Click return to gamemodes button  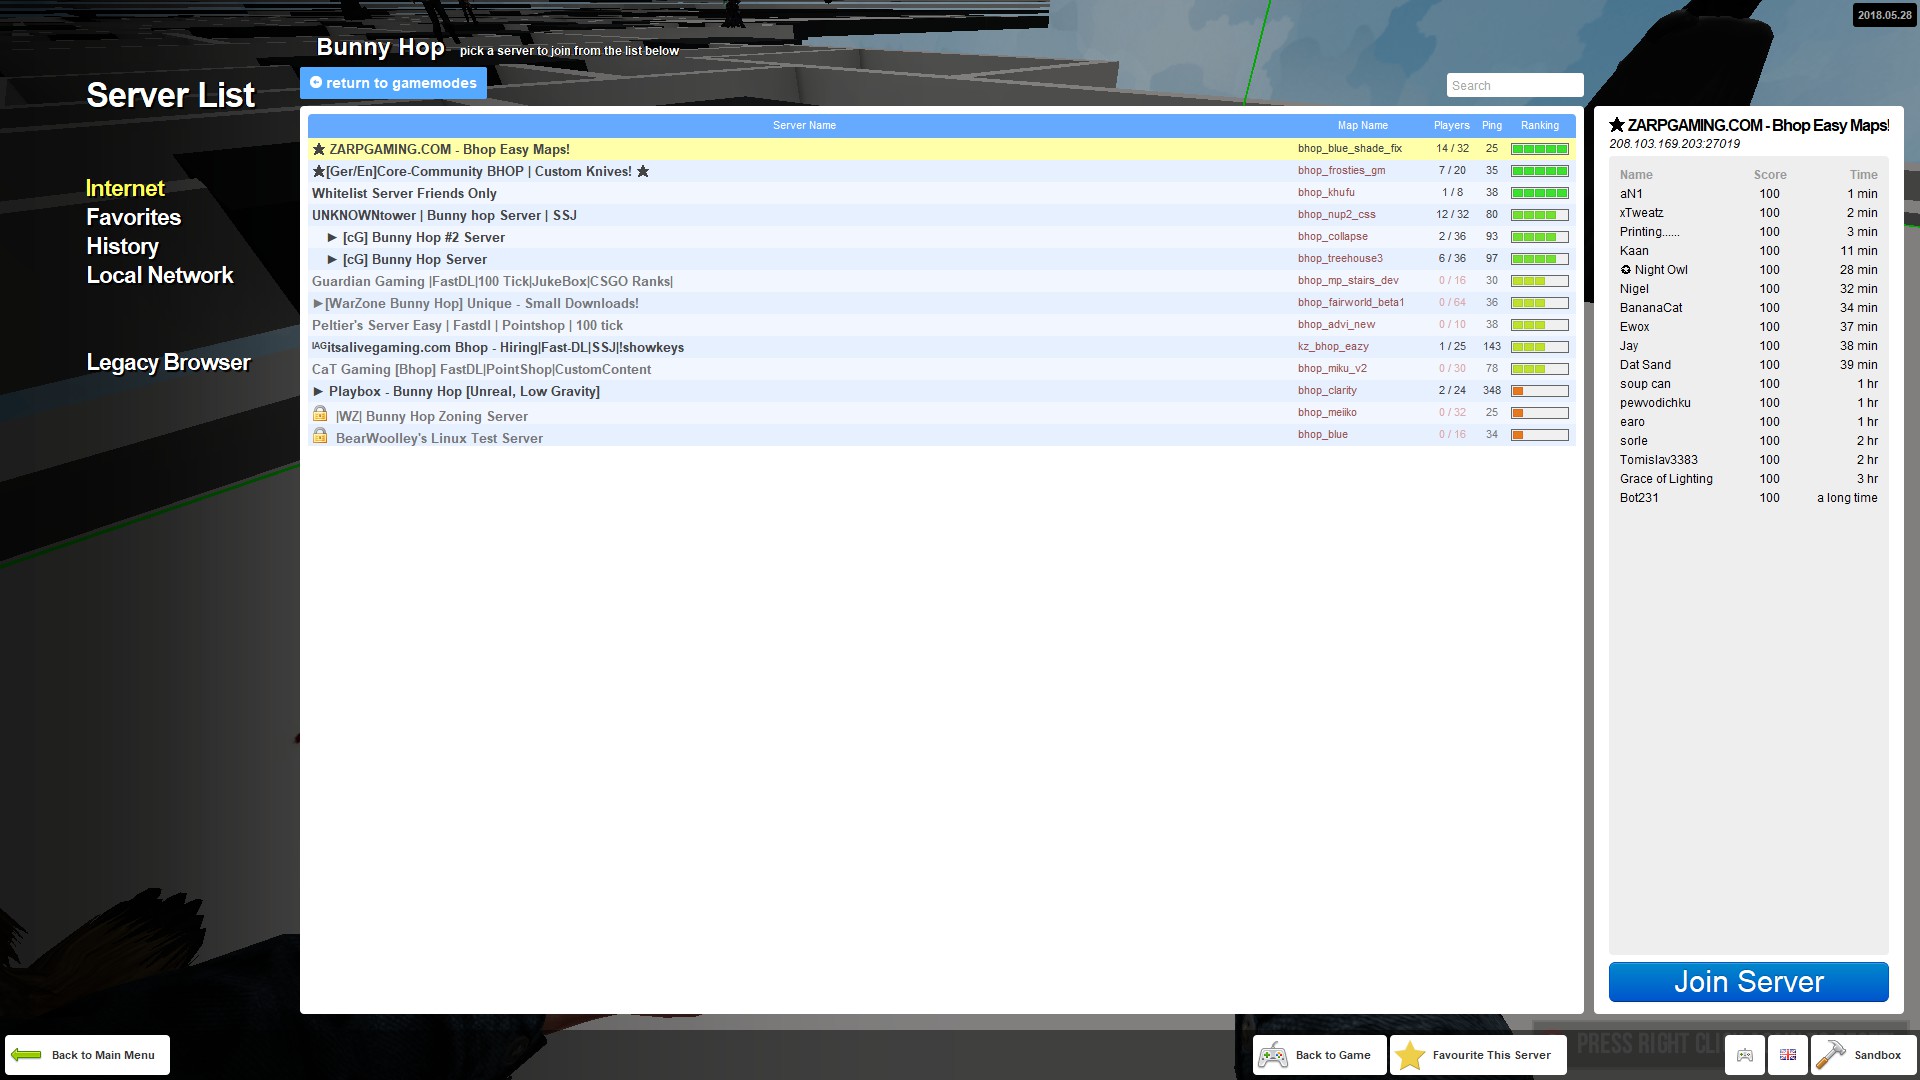click(x=393, y=83)
